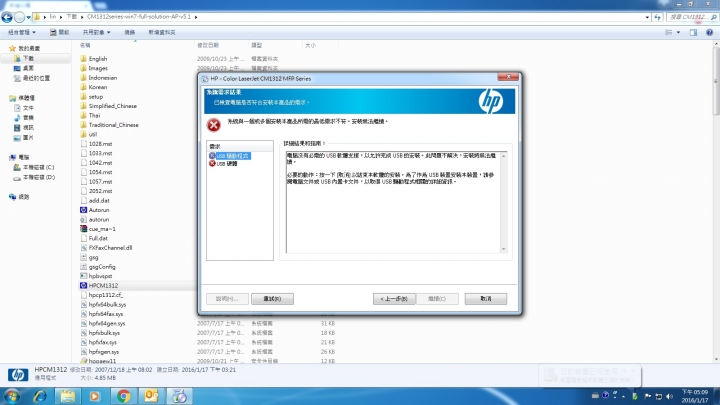Expand breadcrumb arrow after CM1312series folder name
This screenshot has height=405, width=720.
pos(196,17)
